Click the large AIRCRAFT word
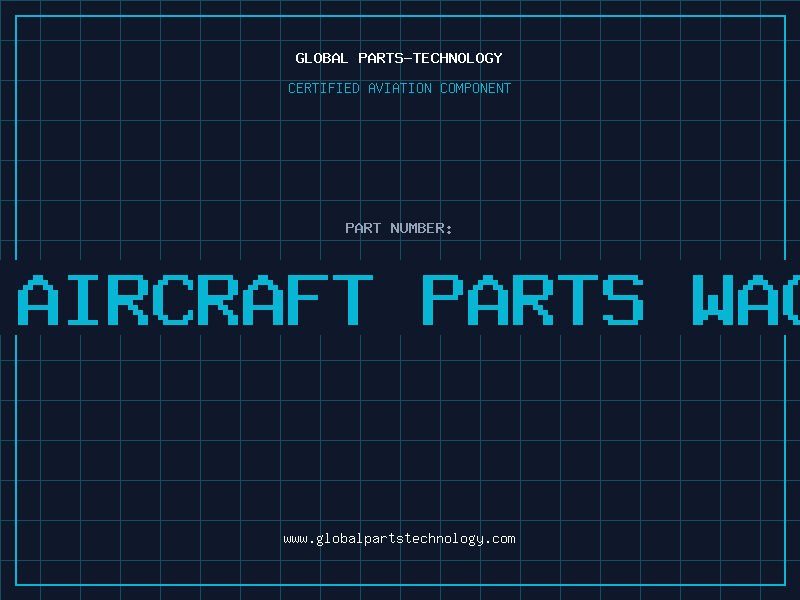 [x=195, y=300]
